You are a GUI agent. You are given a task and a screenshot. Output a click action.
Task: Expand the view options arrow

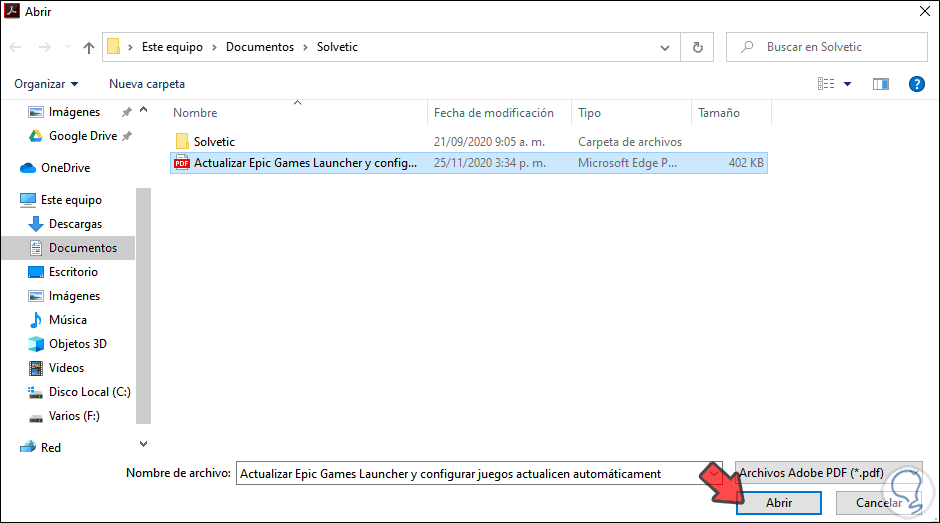coord(848,84)
